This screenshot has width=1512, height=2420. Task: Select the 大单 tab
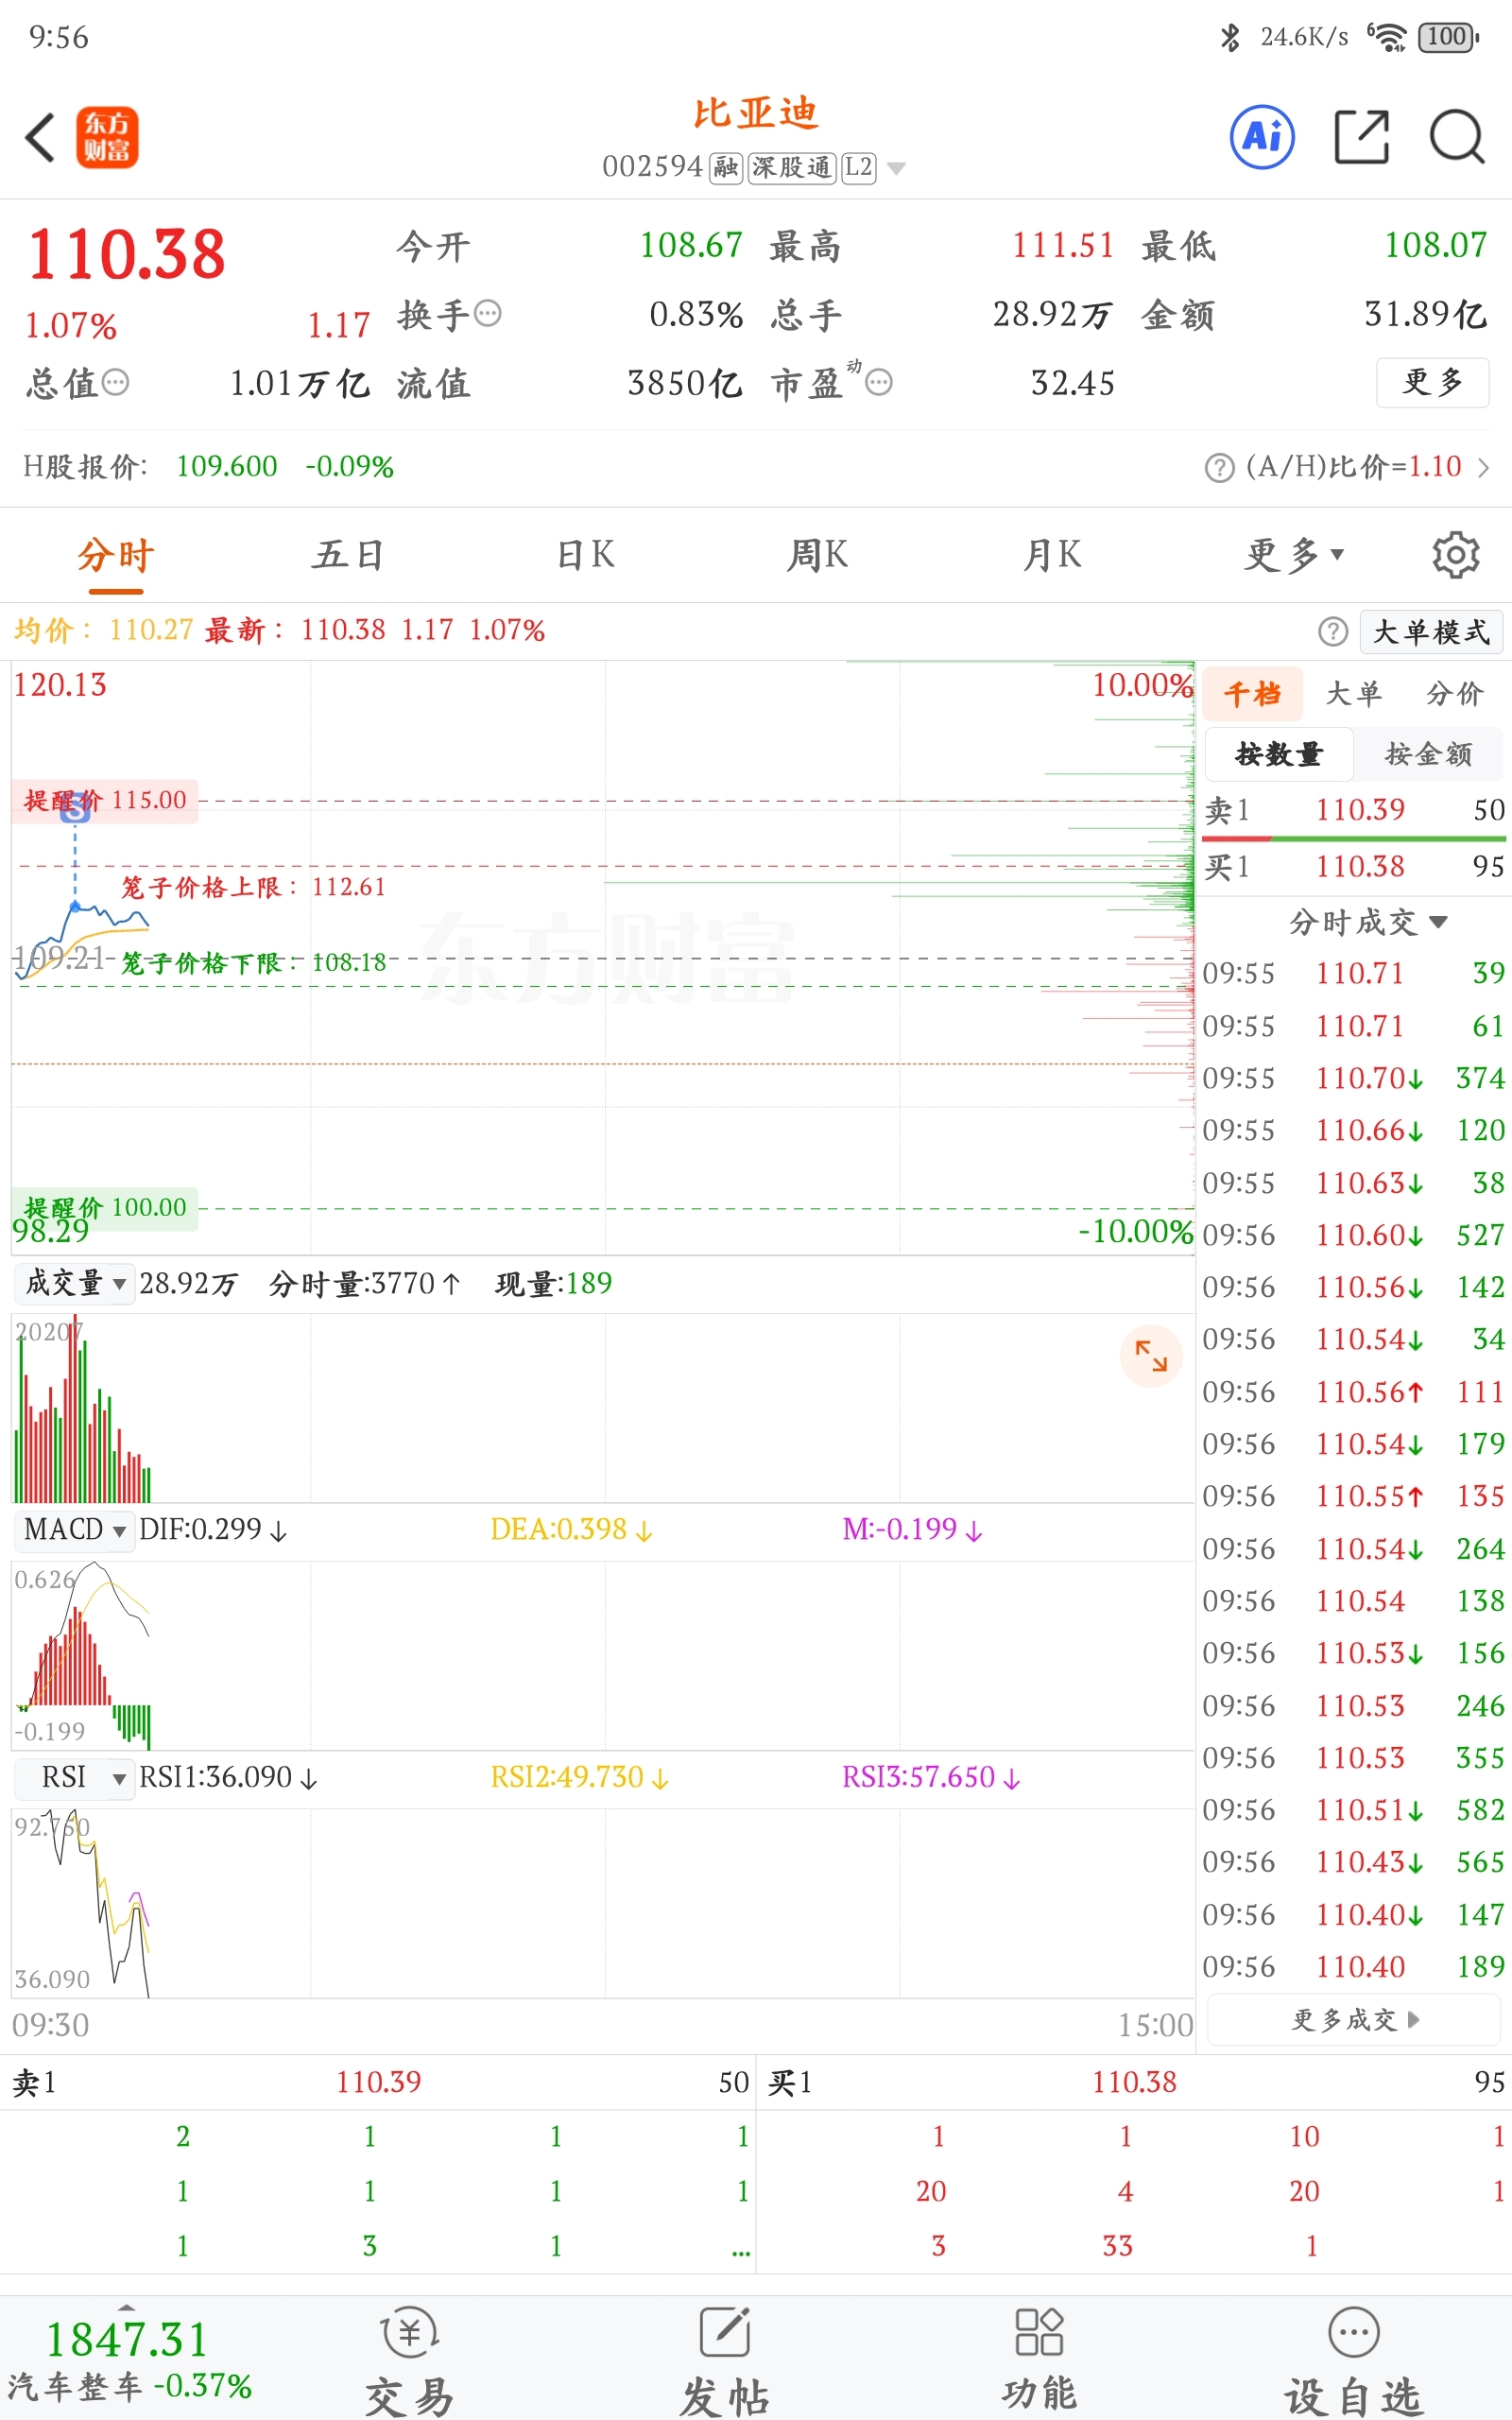tap(1353, 693)
